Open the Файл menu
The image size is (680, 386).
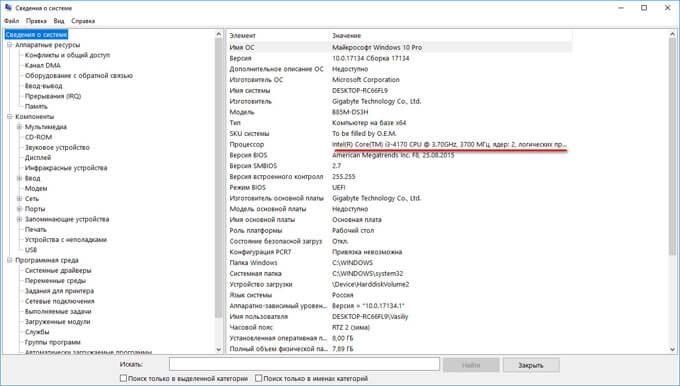[12, 21]
